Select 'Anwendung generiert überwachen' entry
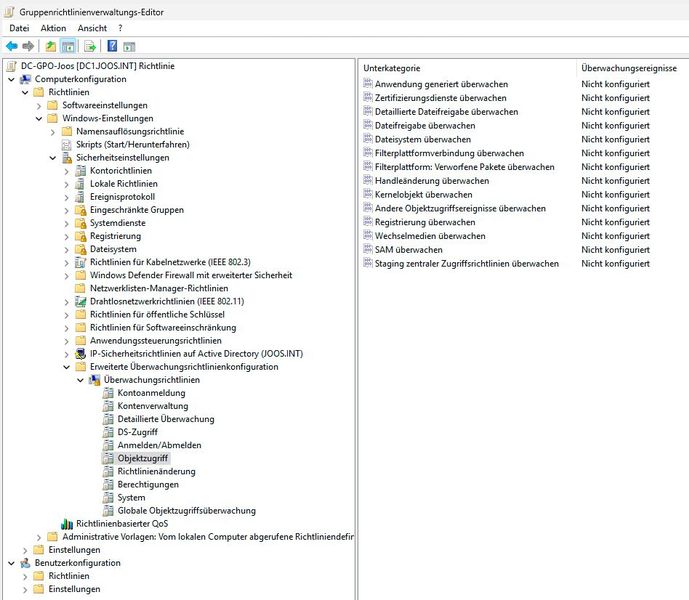Viewport: 689px width, 600px height. pos(441,84)
